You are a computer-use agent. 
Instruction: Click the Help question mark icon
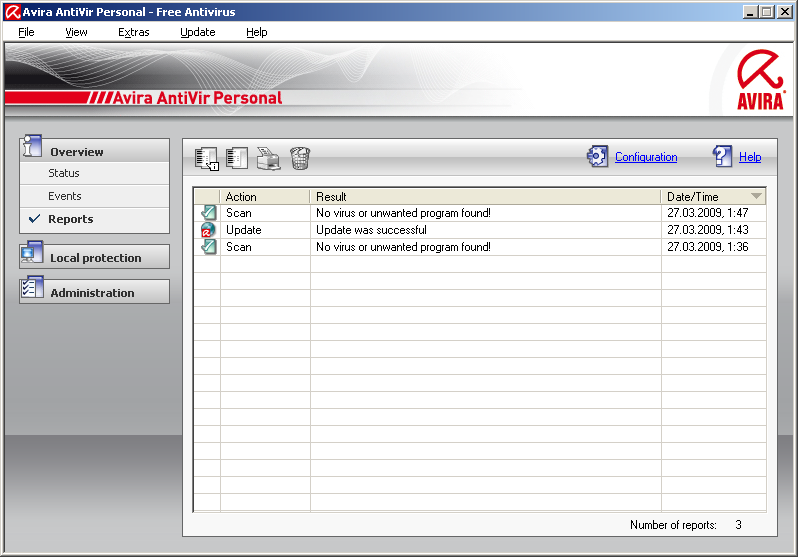coord(722,156)
